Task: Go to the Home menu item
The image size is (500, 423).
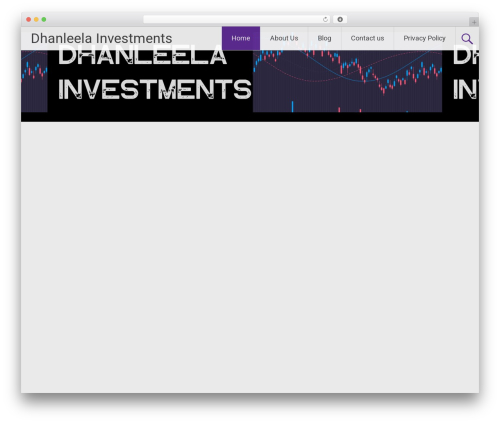Action: tap(241, 38)
